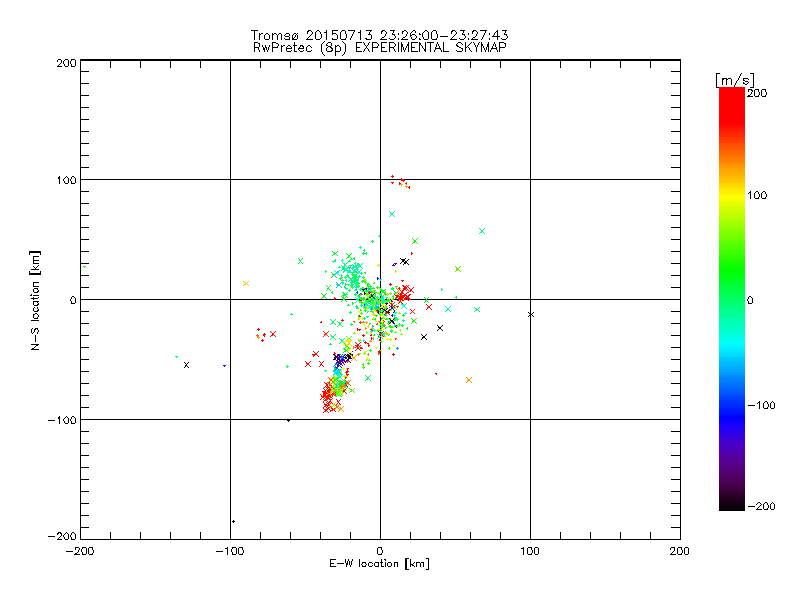800x600 pixels.
Task: Click the colorbar '200' top label
Action: 757,93
